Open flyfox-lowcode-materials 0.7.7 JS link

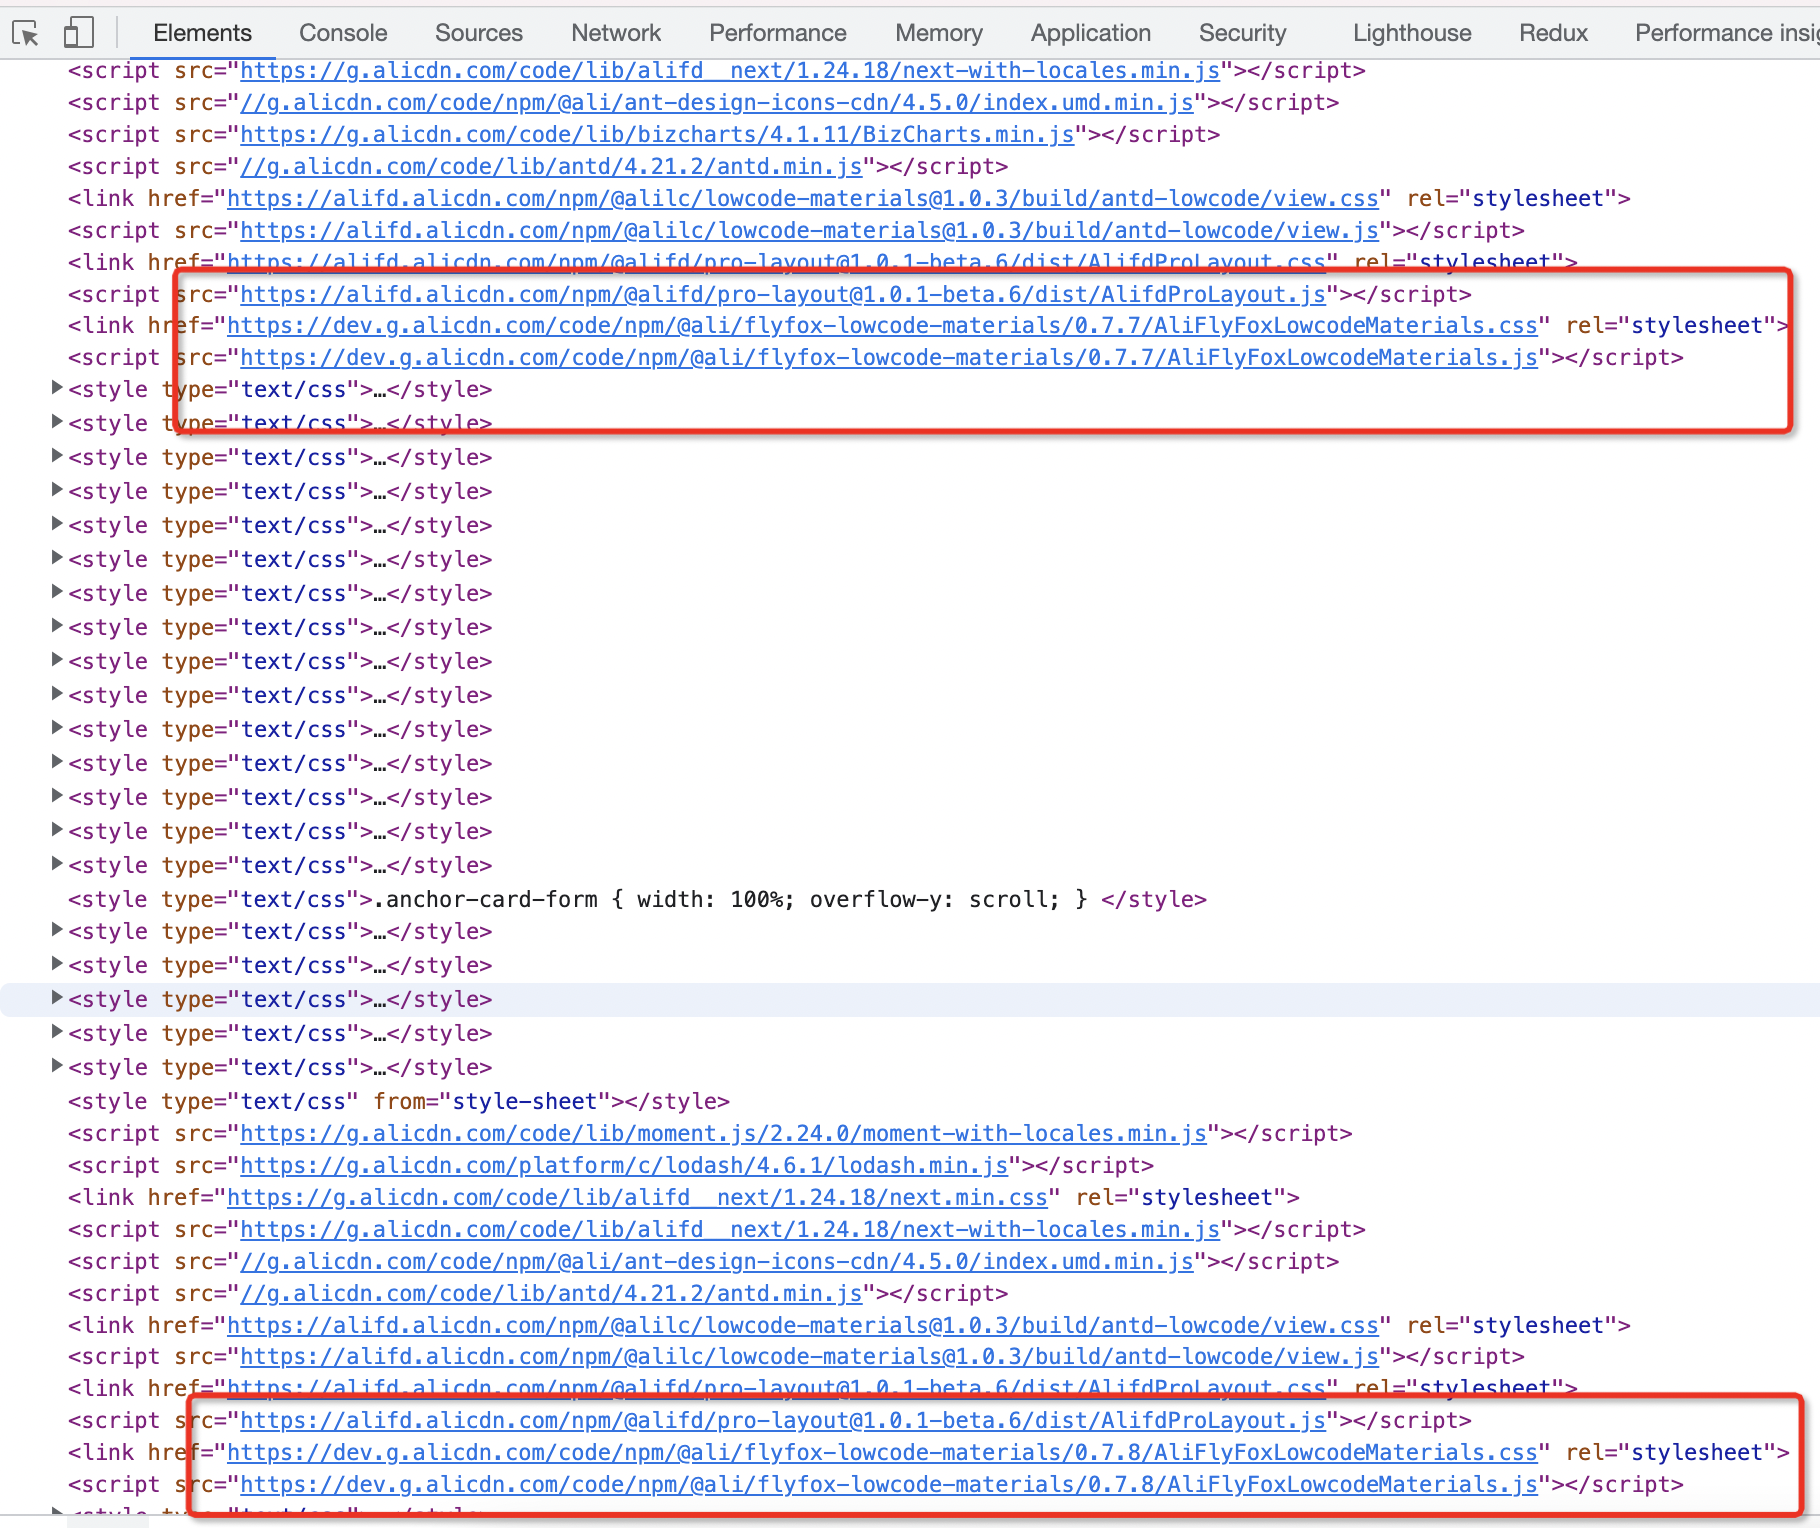tap(889, 358)
